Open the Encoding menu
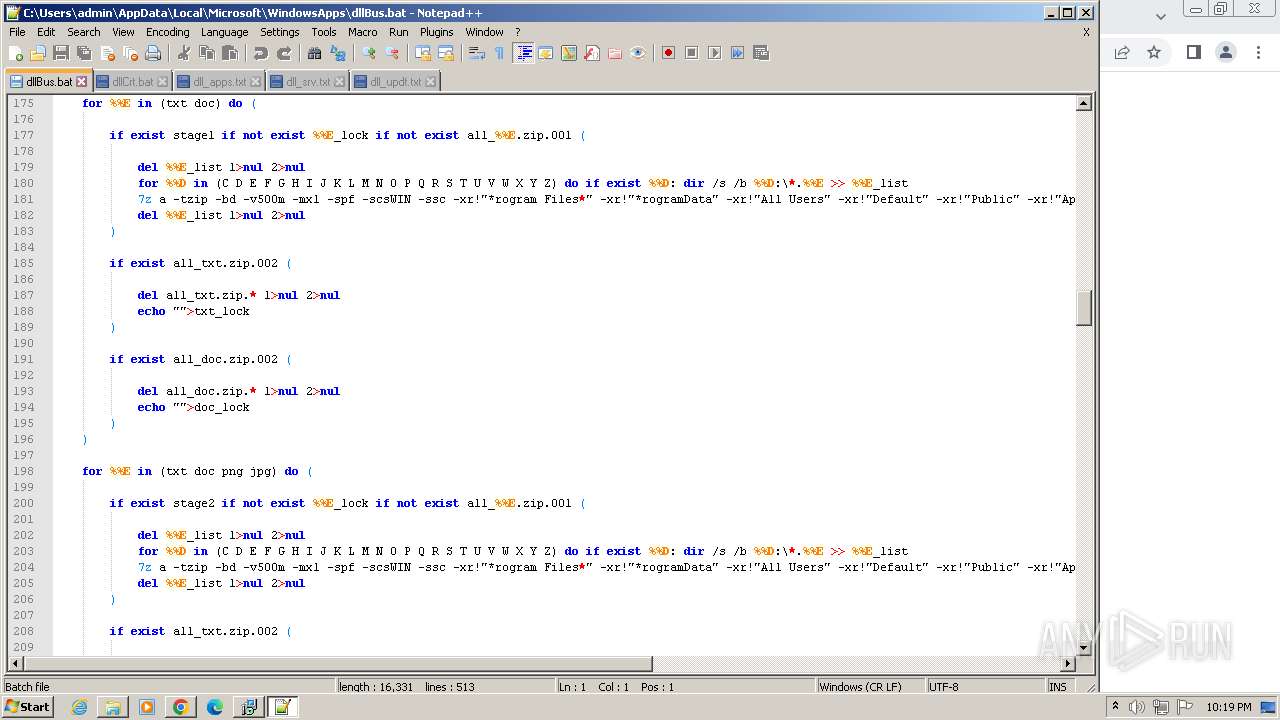Screen dimensions: 1280x720 pos(167,32)
